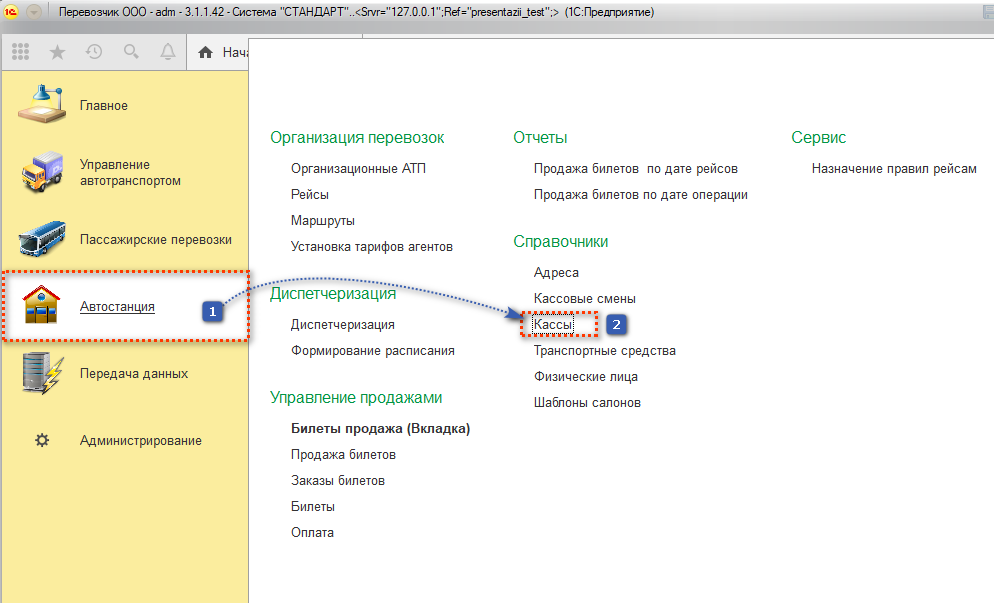This screenshot has height=603, width=994.
Task: Open Продажа билетов по дате рейсов report
Action: tap(635, 169)
